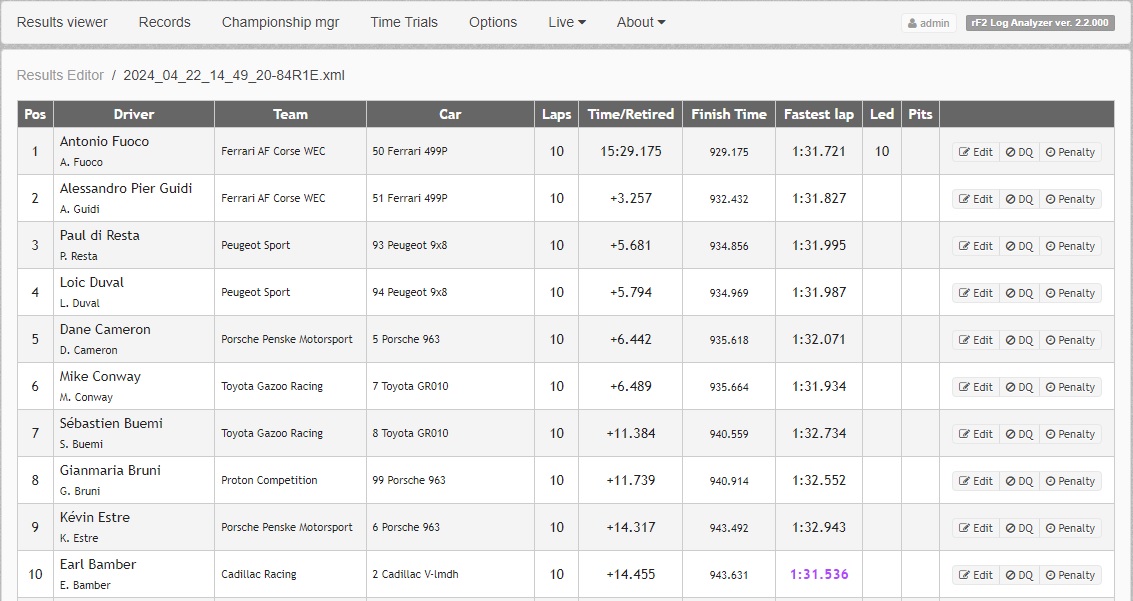The width and height of the screenshot is (1133, 601).
Task: Click the Team column header
Action: 290,114
